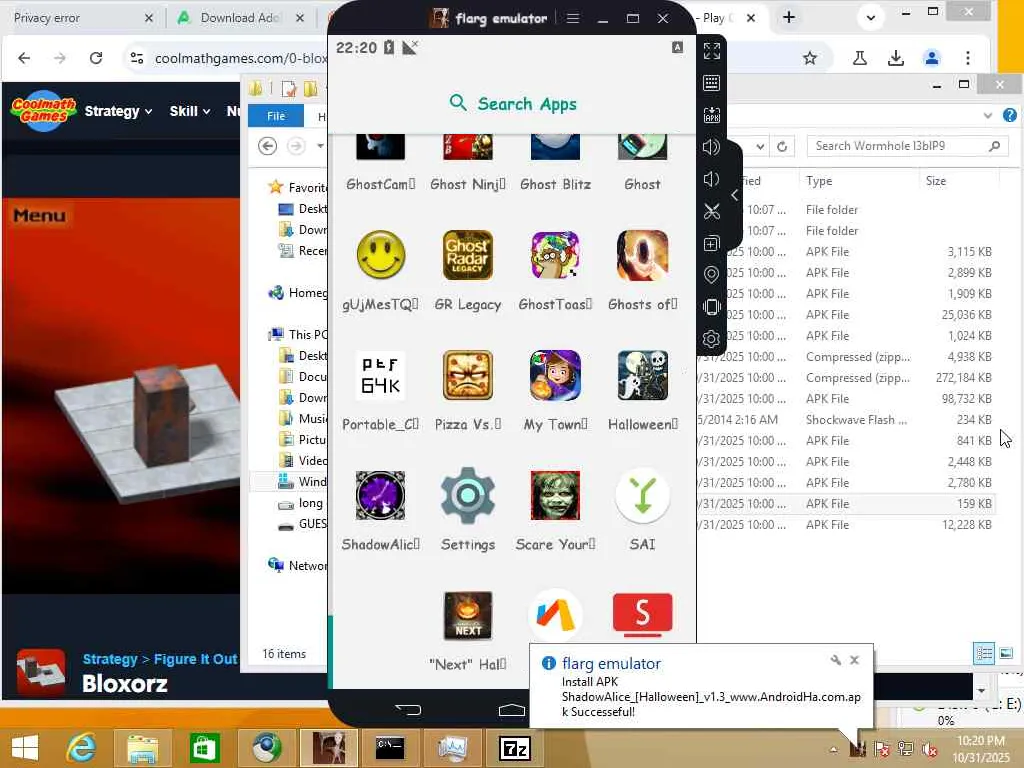Click the emulator volume down icon
The height and width of the screenshot is (768, 1024).
[x=712, y=179]
